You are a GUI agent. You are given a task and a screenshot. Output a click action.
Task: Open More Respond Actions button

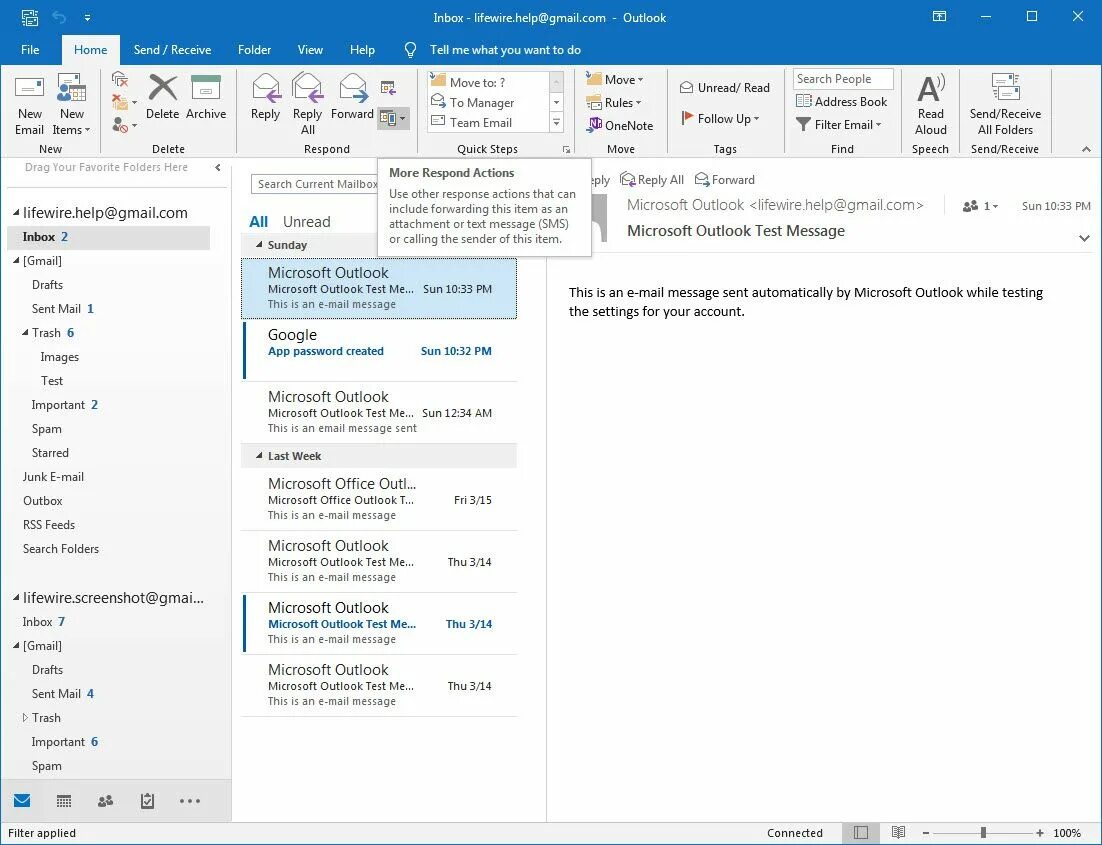coord(392,118)
